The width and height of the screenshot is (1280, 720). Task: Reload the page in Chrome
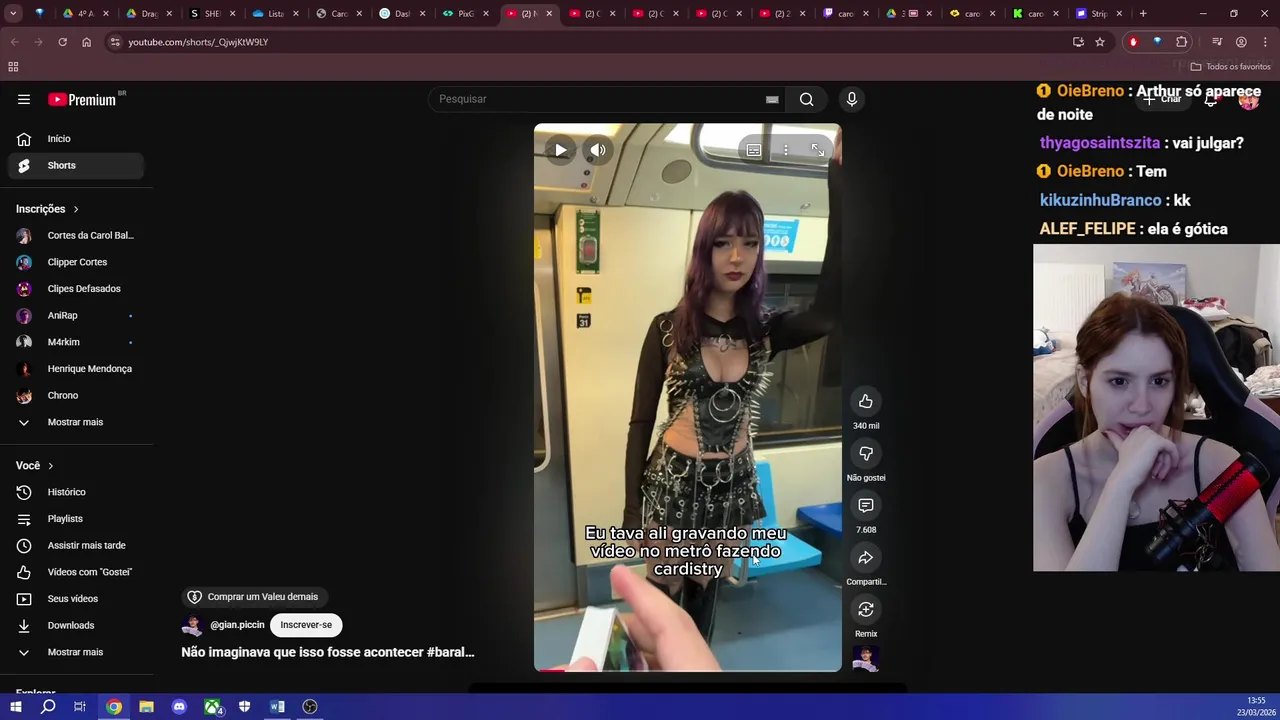pyautogui.click(x=62, y=42)
